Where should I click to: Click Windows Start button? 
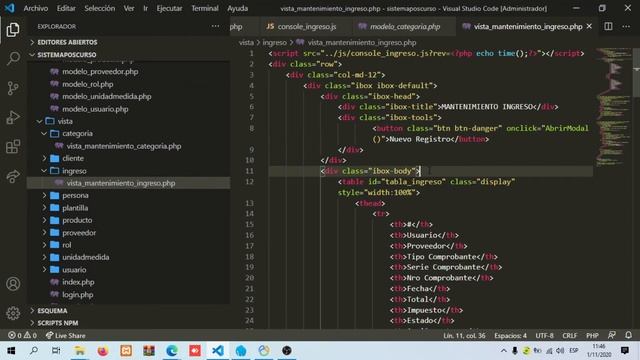click(x=11, y=351)
